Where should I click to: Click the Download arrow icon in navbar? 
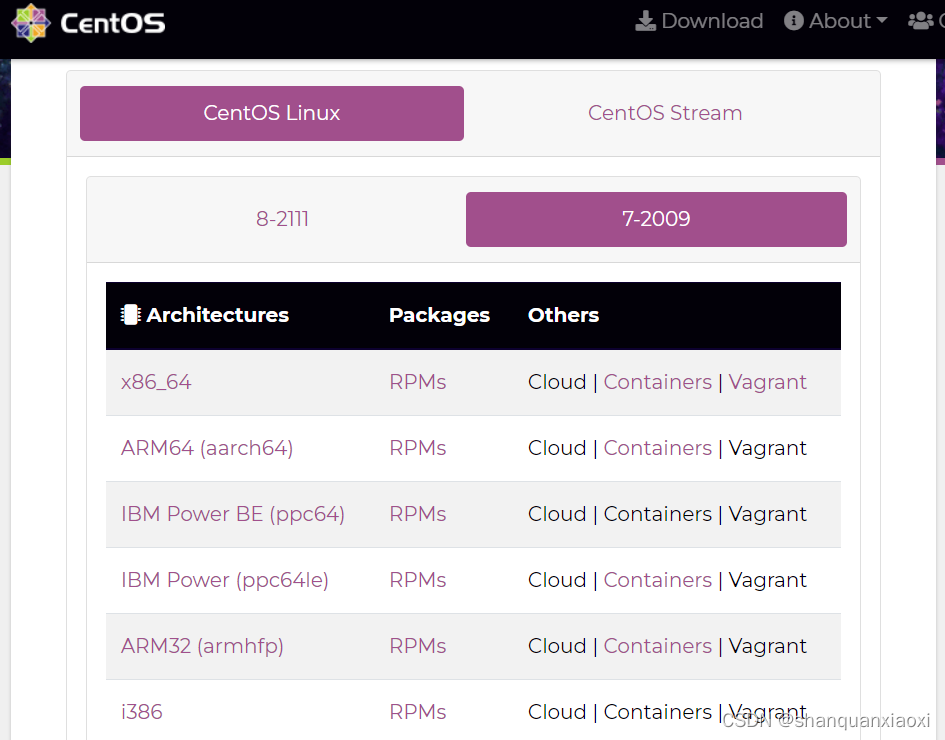pos(645,21)
